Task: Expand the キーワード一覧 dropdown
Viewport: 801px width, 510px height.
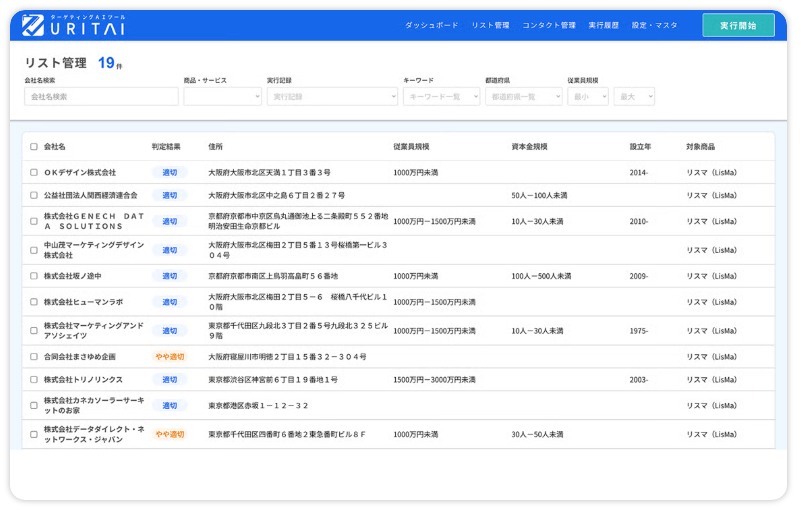Action: click(x=441, y=97)
